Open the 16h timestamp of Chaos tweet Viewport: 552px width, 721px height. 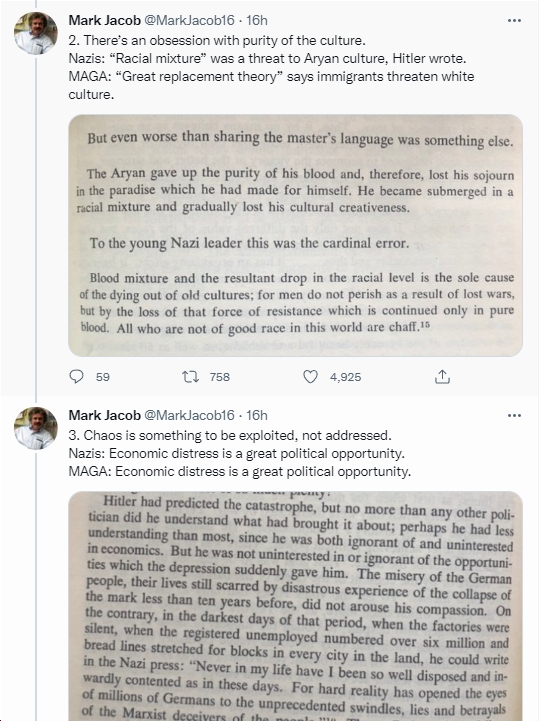[257, 415]
